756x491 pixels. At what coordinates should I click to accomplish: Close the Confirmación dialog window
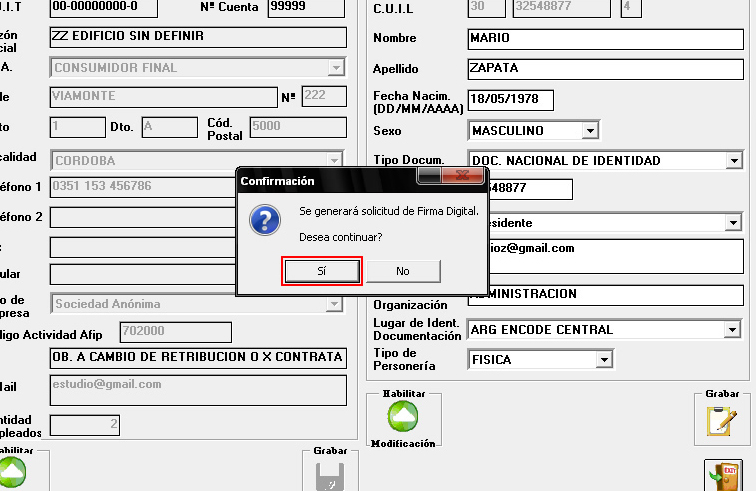[464, 176]
